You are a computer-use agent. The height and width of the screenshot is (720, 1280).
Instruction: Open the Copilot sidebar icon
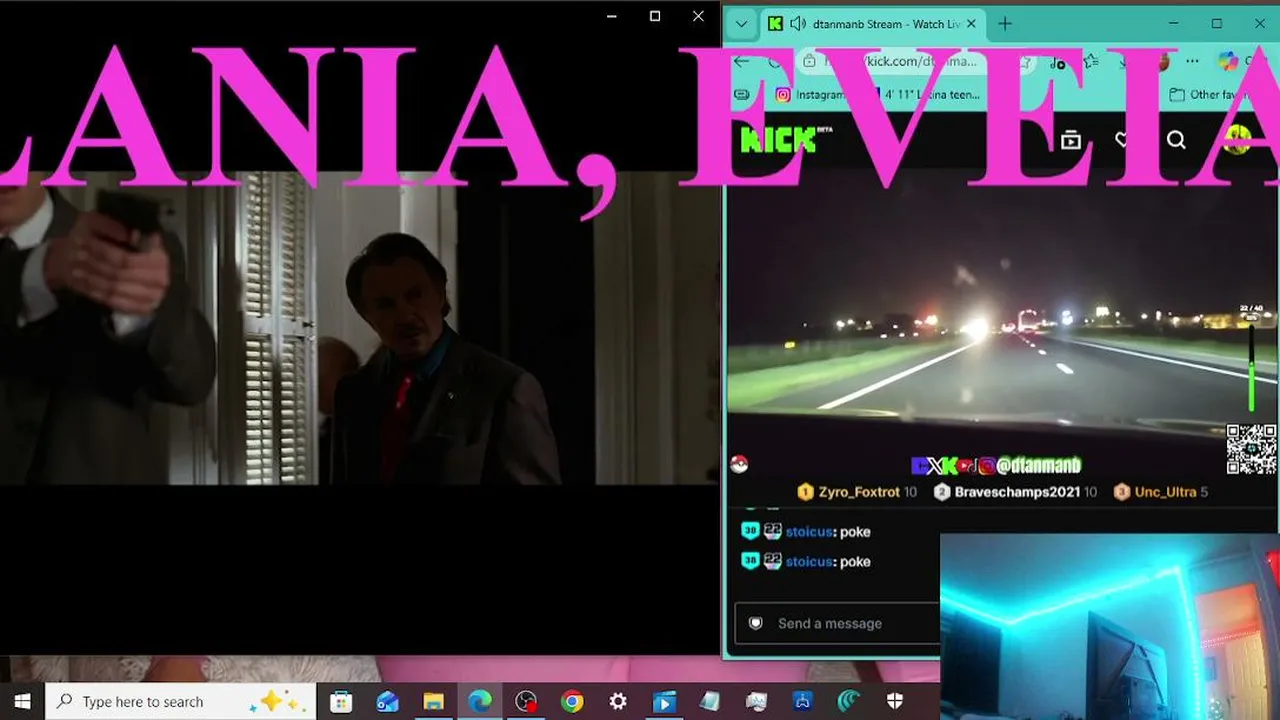point(1229,61)
